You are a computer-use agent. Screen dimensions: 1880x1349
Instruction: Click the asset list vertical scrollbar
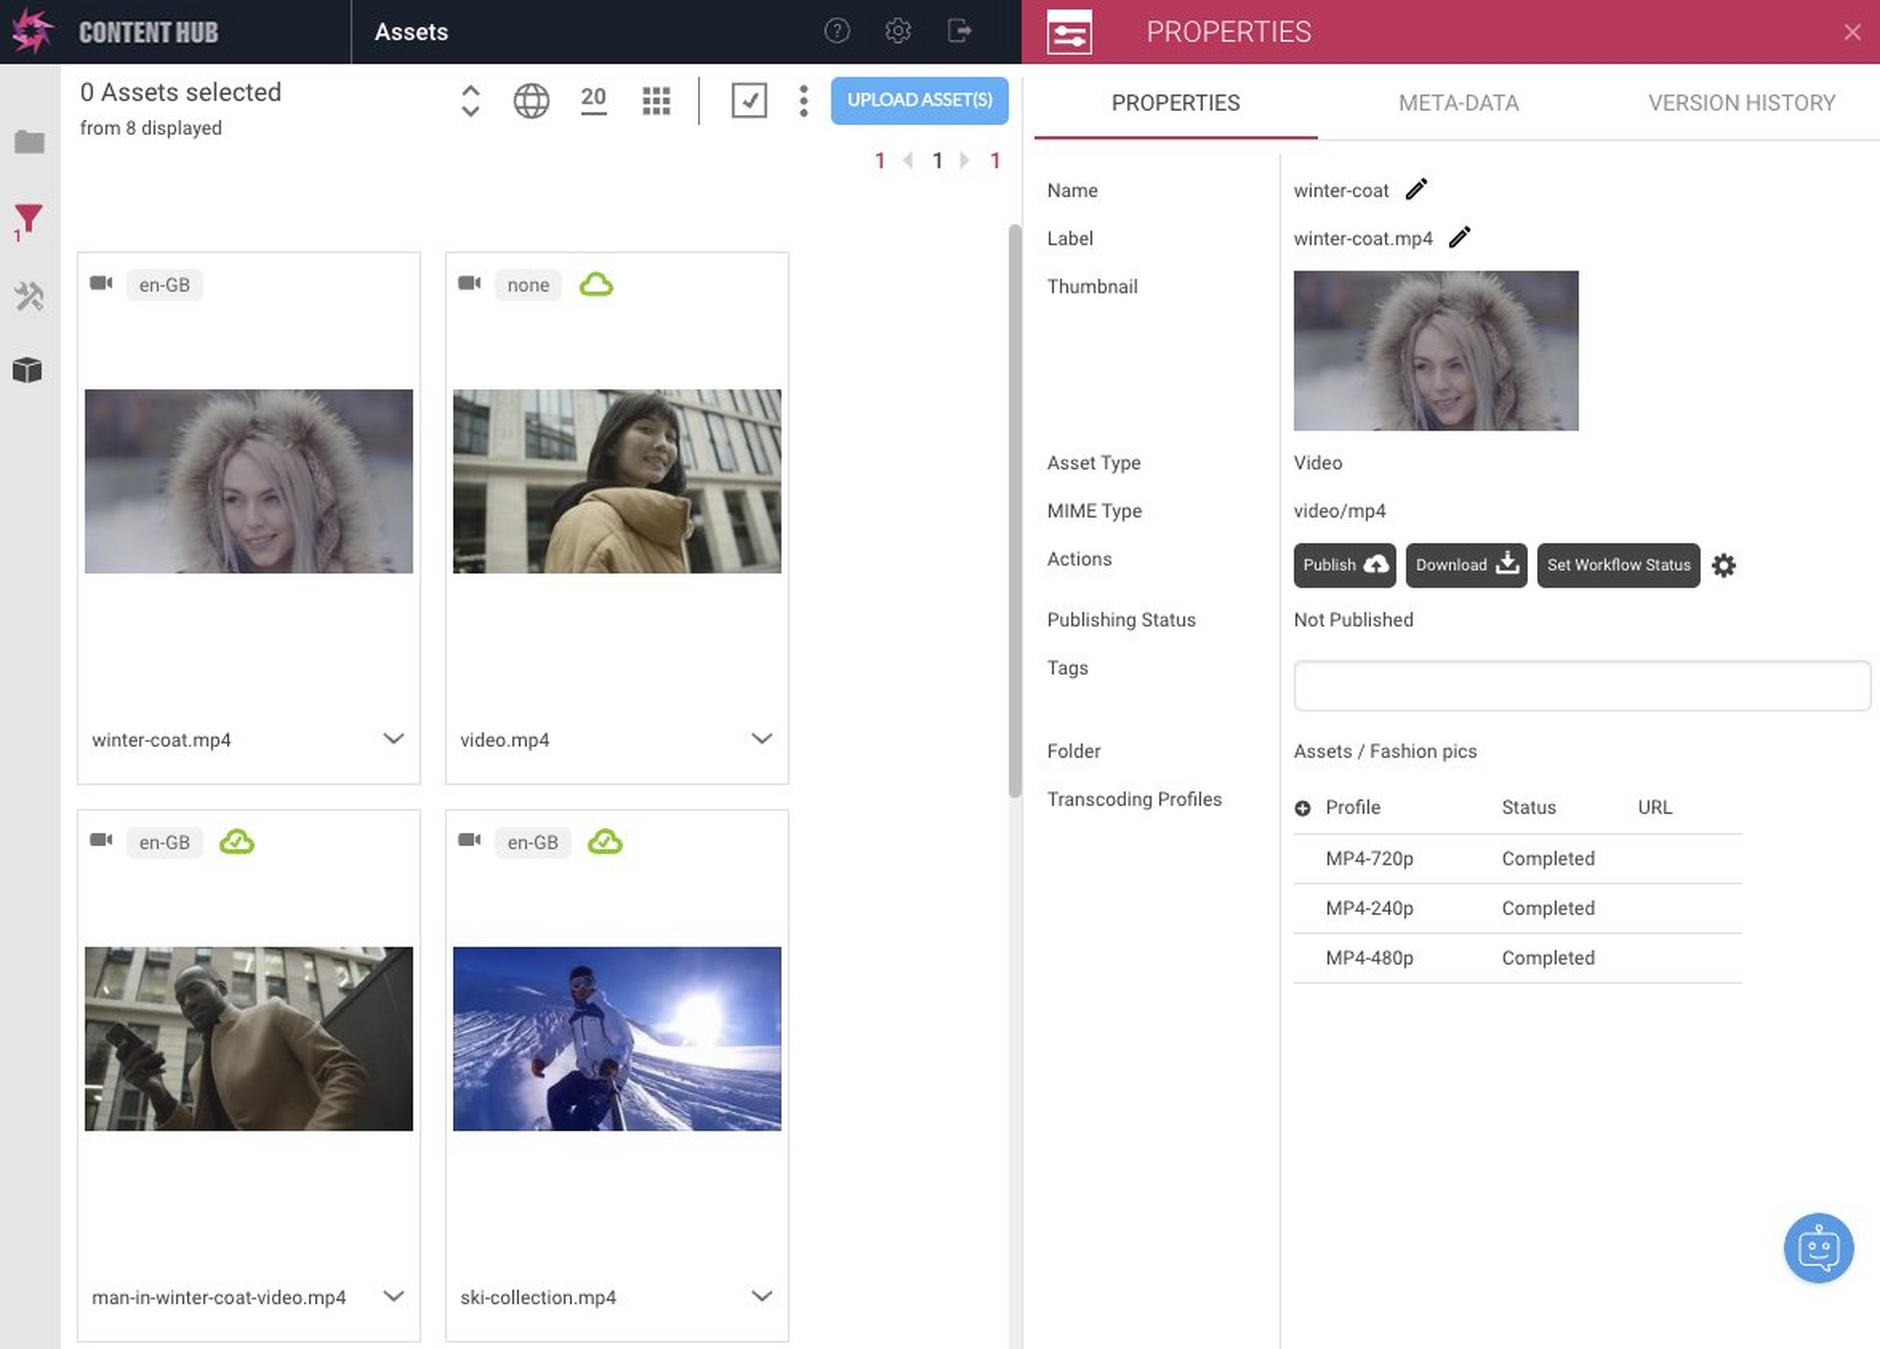coord(1014,510)
